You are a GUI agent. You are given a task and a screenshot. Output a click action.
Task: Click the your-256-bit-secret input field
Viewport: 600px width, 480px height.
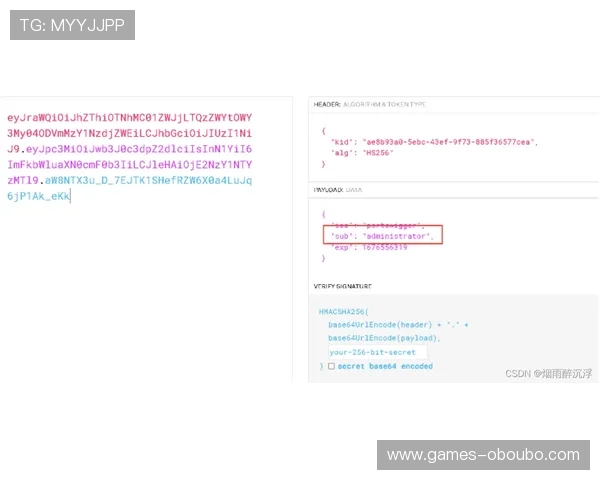[377, 353]
